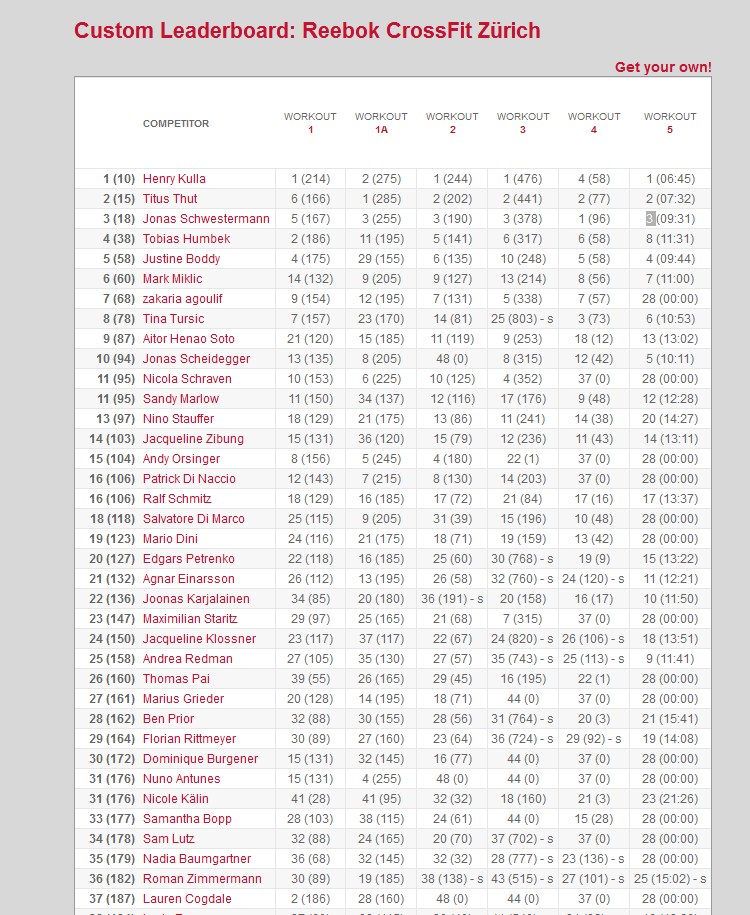Sort by Workout 1 column header

(311, 123)
